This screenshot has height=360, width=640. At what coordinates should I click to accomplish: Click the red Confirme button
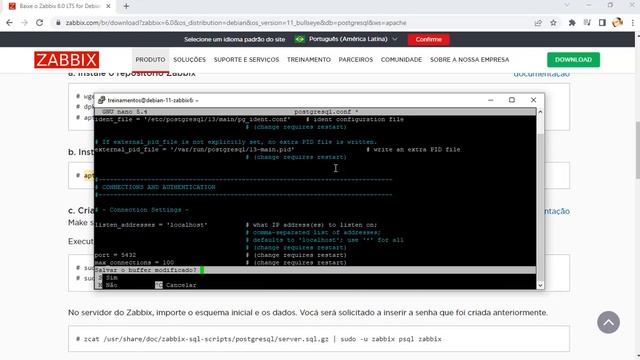pyautogui.click(x=429, y=40)
